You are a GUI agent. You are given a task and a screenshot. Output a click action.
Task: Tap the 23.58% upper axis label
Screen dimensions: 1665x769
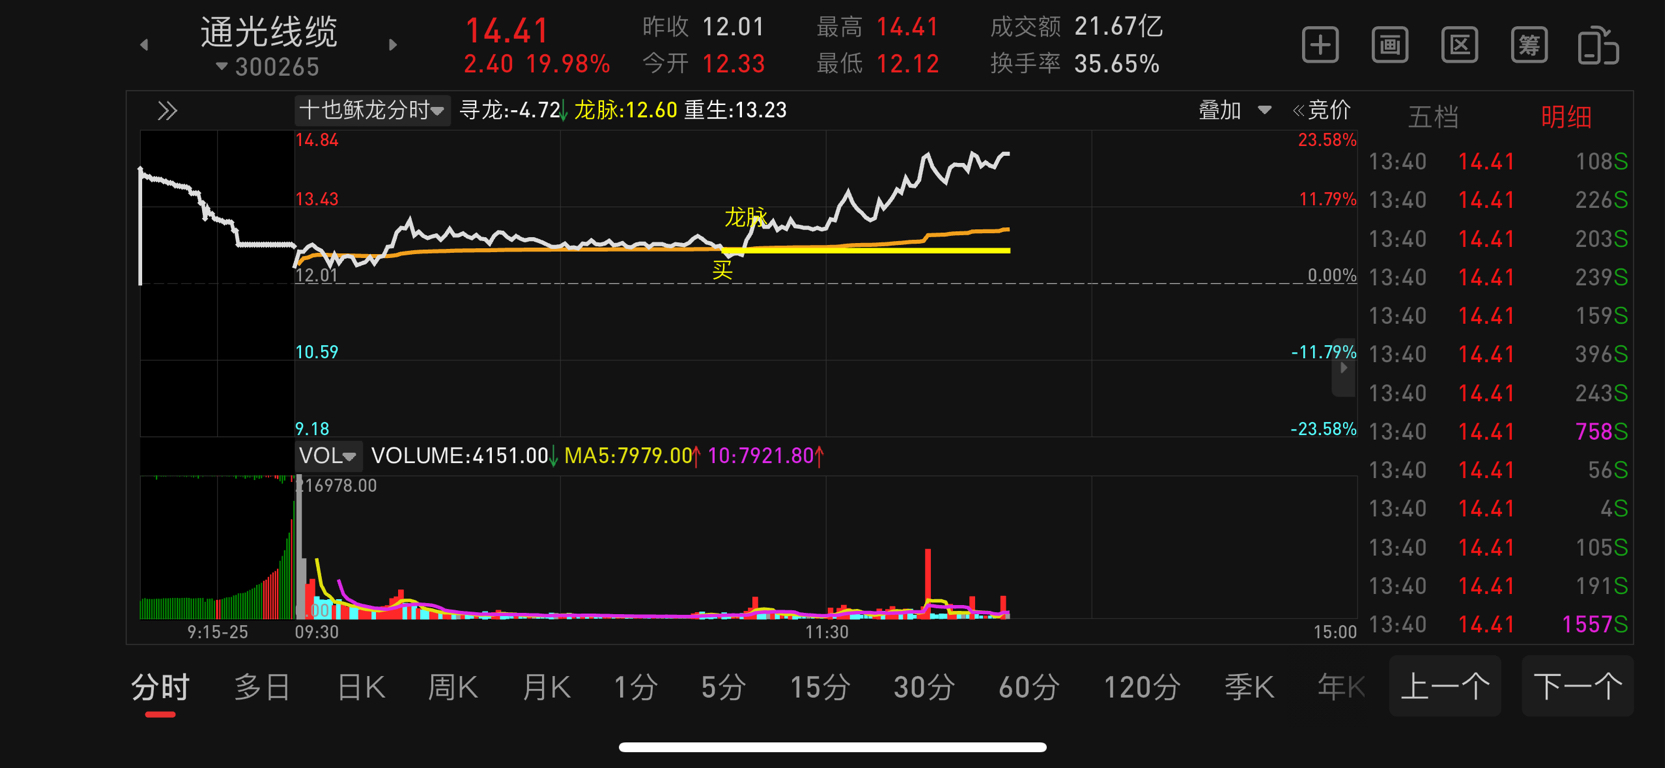[1327, 140]
